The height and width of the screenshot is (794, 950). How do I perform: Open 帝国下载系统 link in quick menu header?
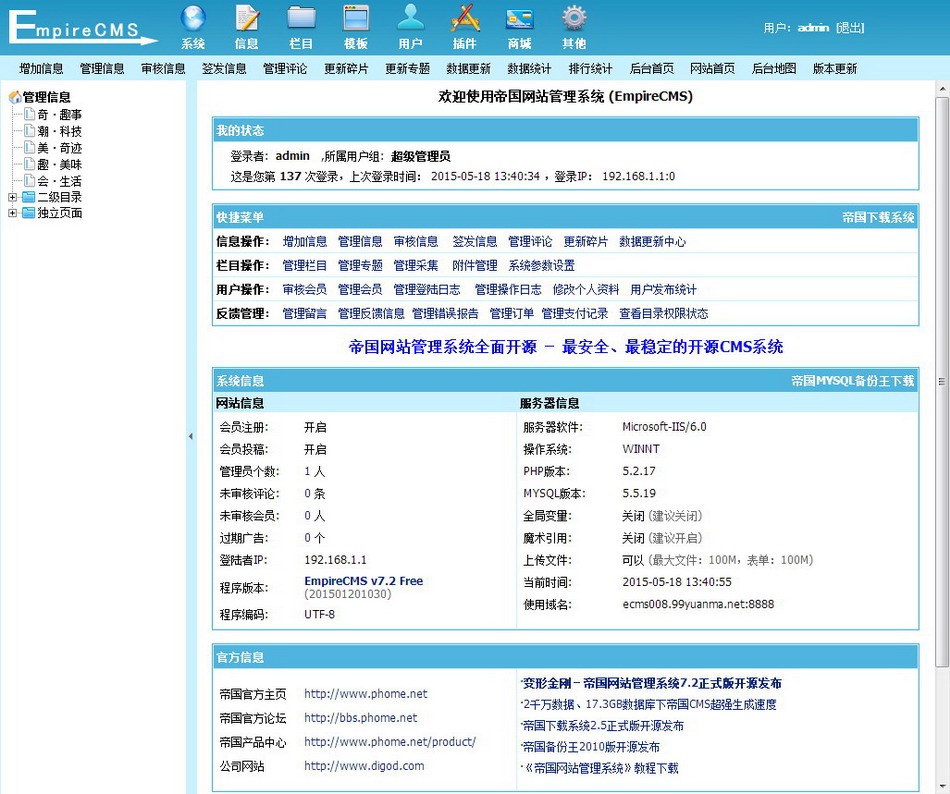tap(878, 217)
